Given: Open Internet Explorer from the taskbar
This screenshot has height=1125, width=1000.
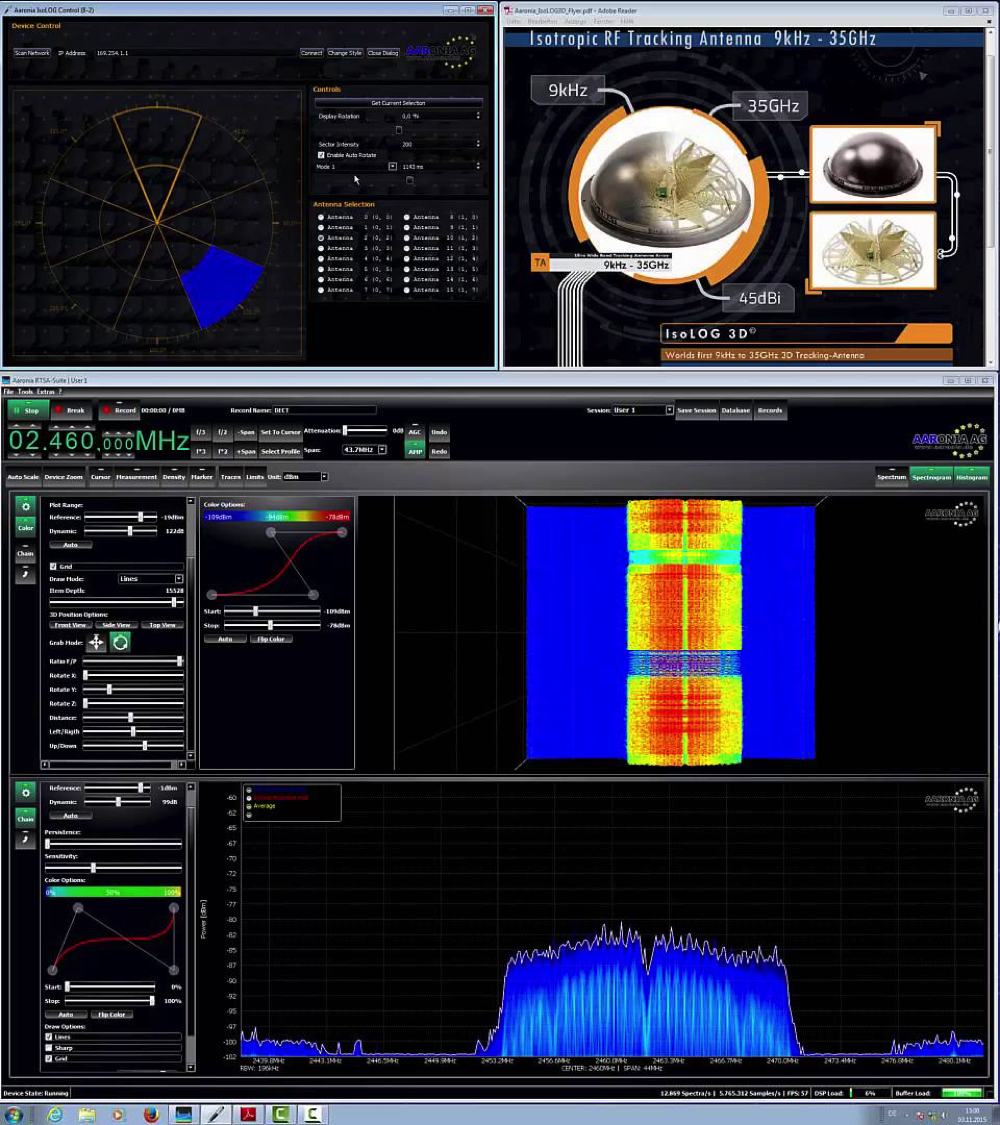Looking at the screenshot, I should [55, 1114].
